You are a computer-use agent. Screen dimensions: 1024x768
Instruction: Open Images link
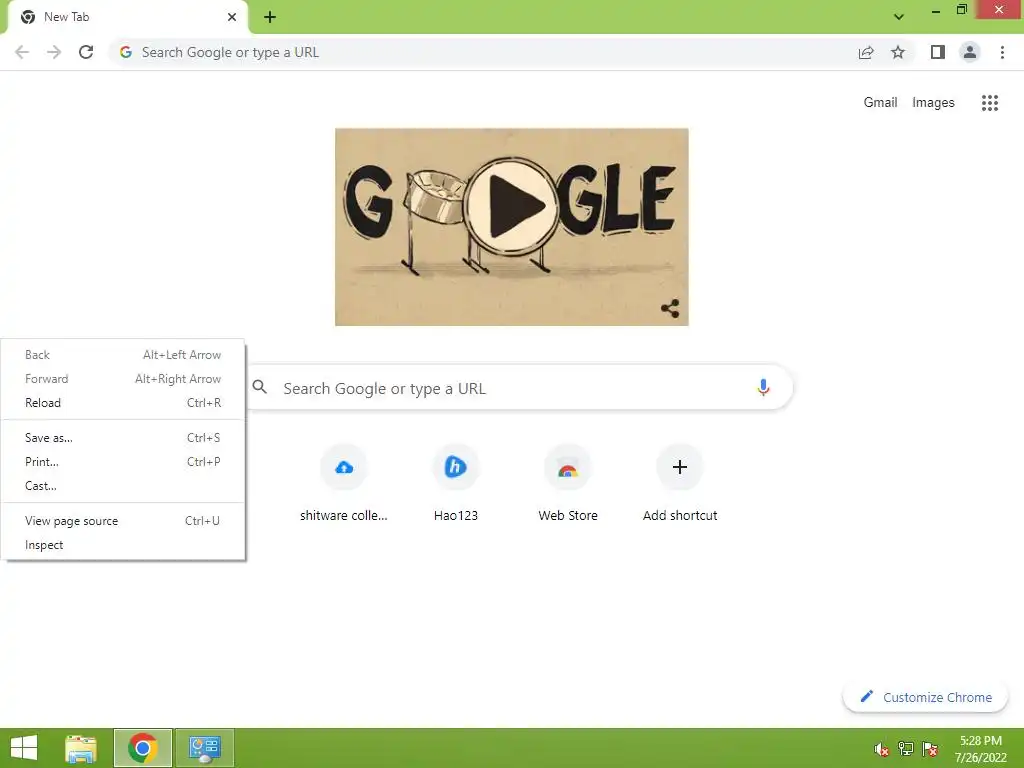click(933, 103)
